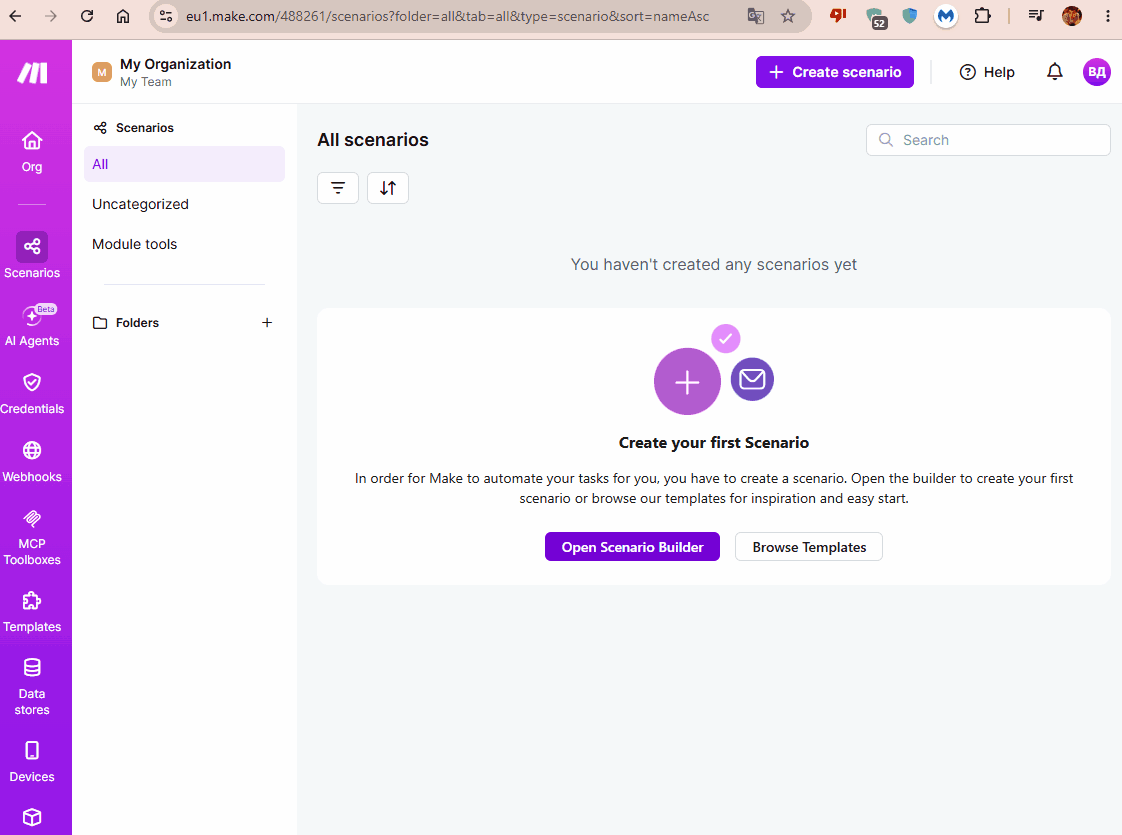Go to Templates in the sidebar
This screenshot has height=835, width=1122.
tap(32, 612)
